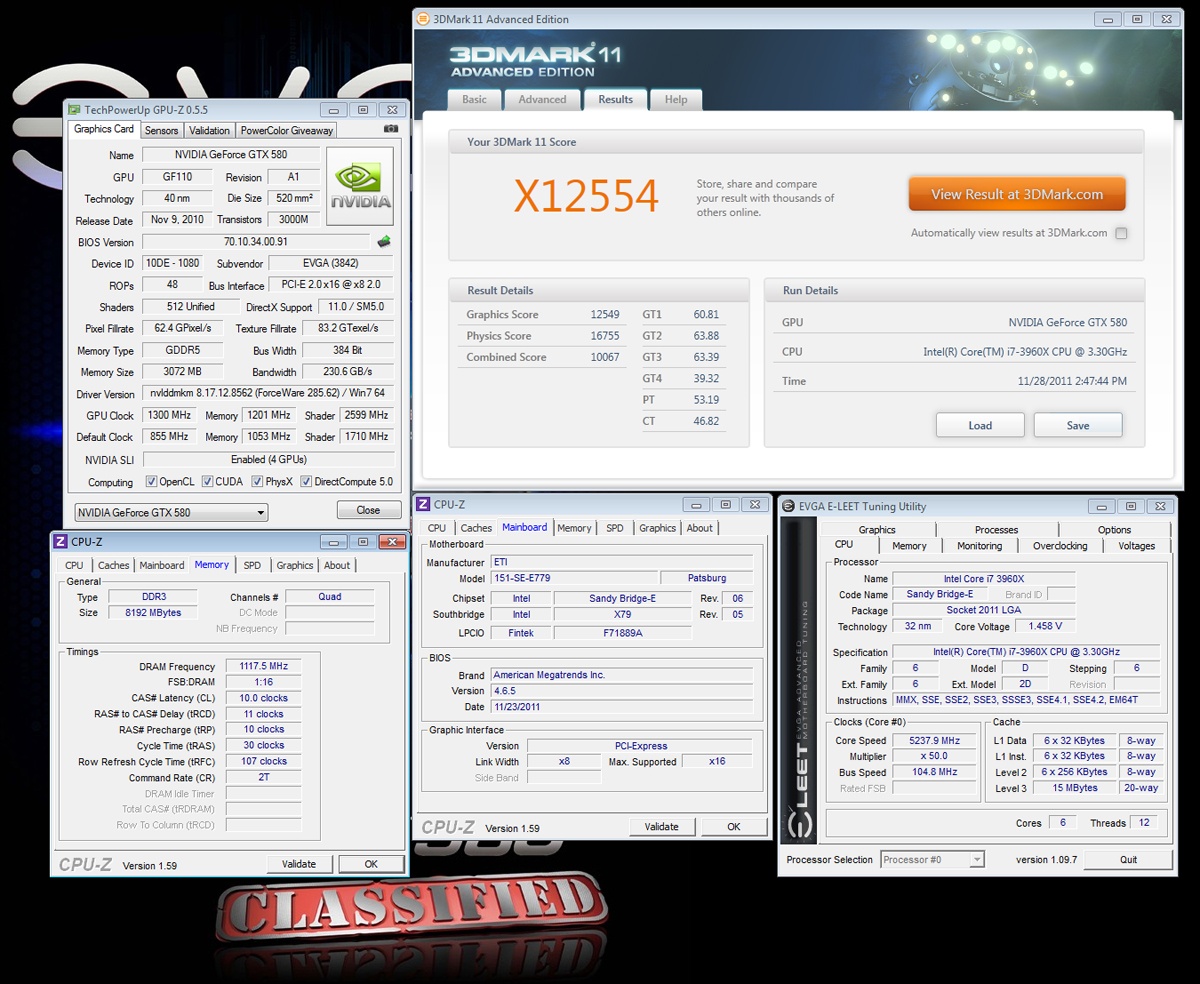Click the Run Details time 11/28/2011 2:47:44 PM
Screen dimensions: 1200x984
tap(1072, 381)
